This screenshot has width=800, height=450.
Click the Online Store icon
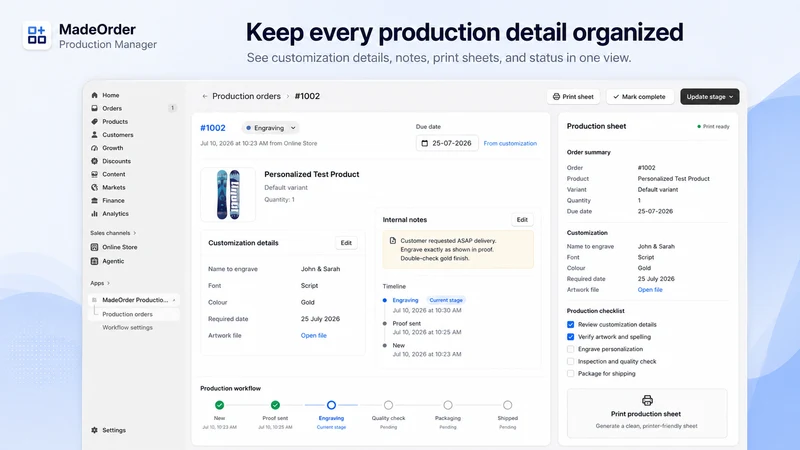click(x=94, y=247)
